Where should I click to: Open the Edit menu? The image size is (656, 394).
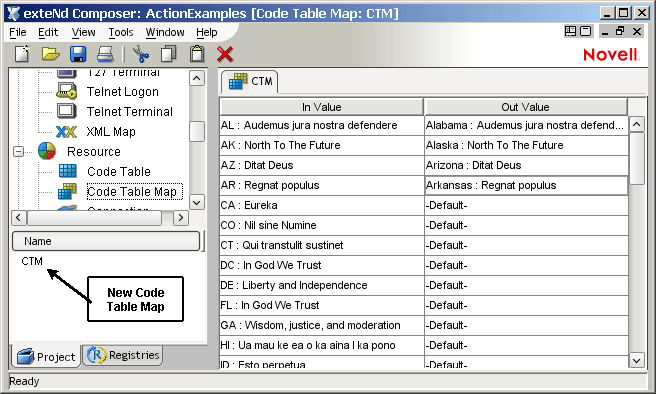pyautogui.click(x=48, y=32)
